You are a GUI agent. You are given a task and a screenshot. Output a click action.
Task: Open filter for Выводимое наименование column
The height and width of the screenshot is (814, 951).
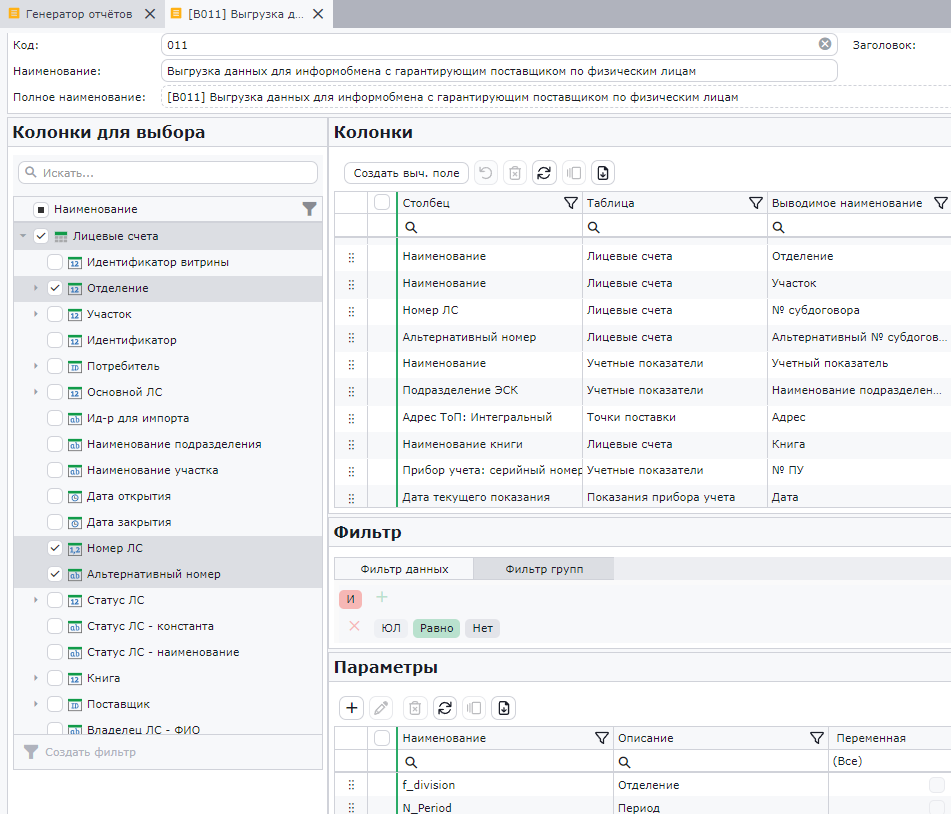click(941, 203)
